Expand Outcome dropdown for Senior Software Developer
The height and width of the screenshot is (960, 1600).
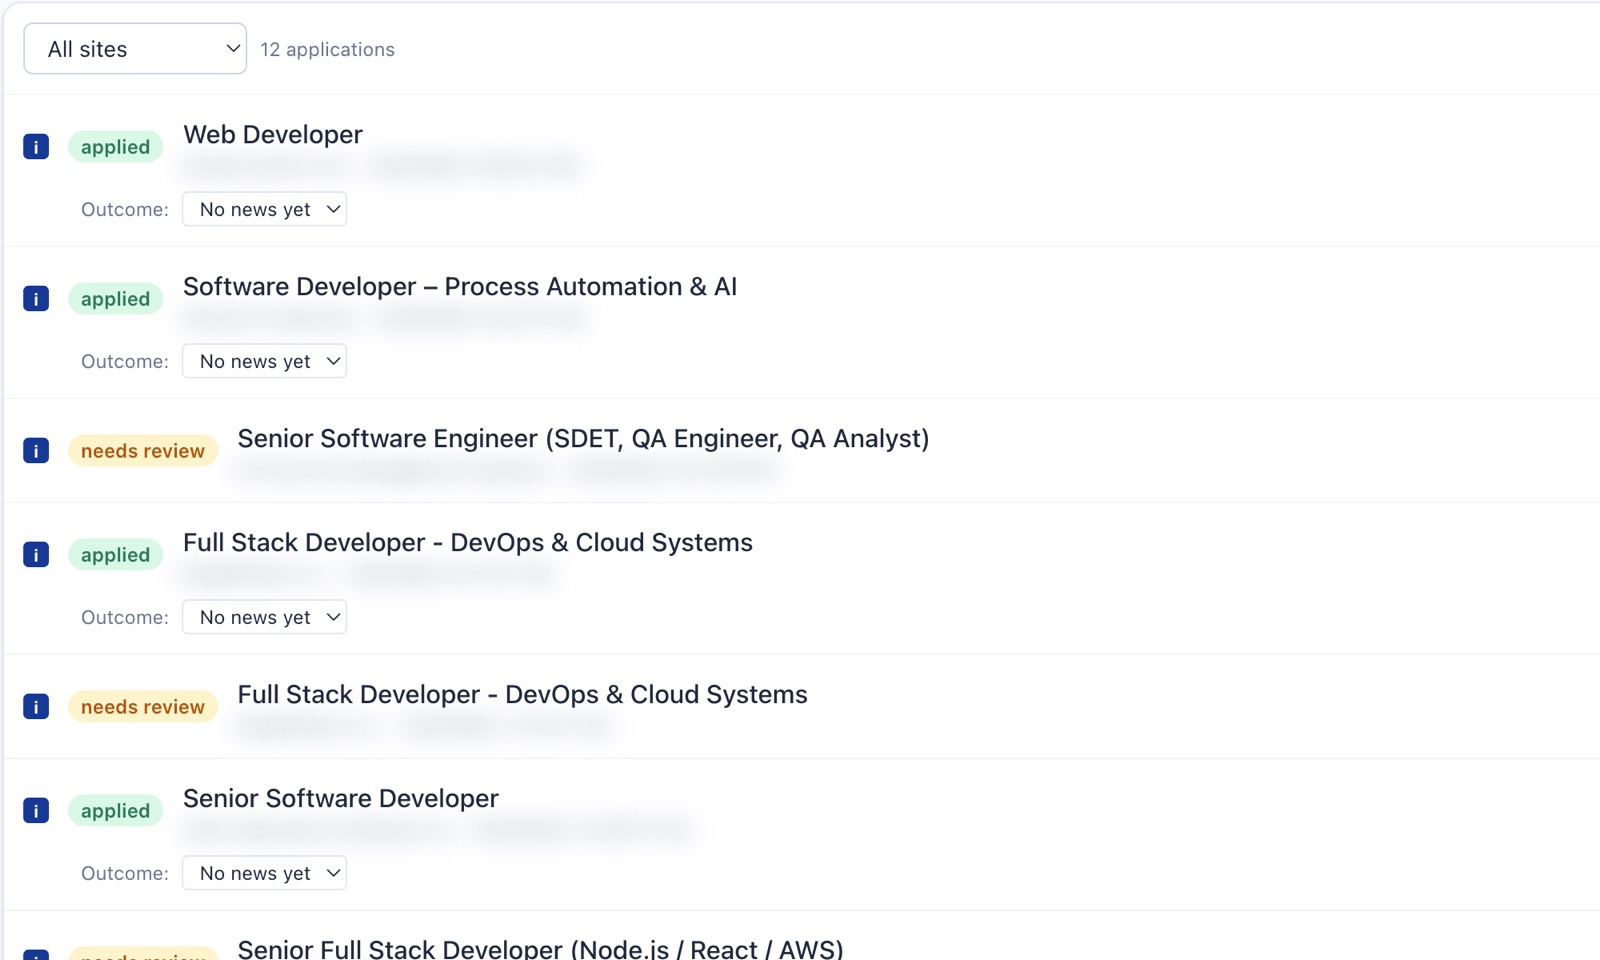pos(264,873)
